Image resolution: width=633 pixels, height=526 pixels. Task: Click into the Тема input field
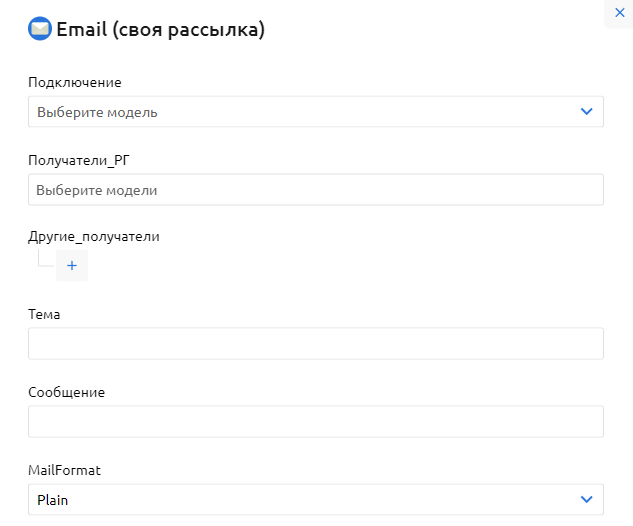pyautogui.click(x=315, y=344)
